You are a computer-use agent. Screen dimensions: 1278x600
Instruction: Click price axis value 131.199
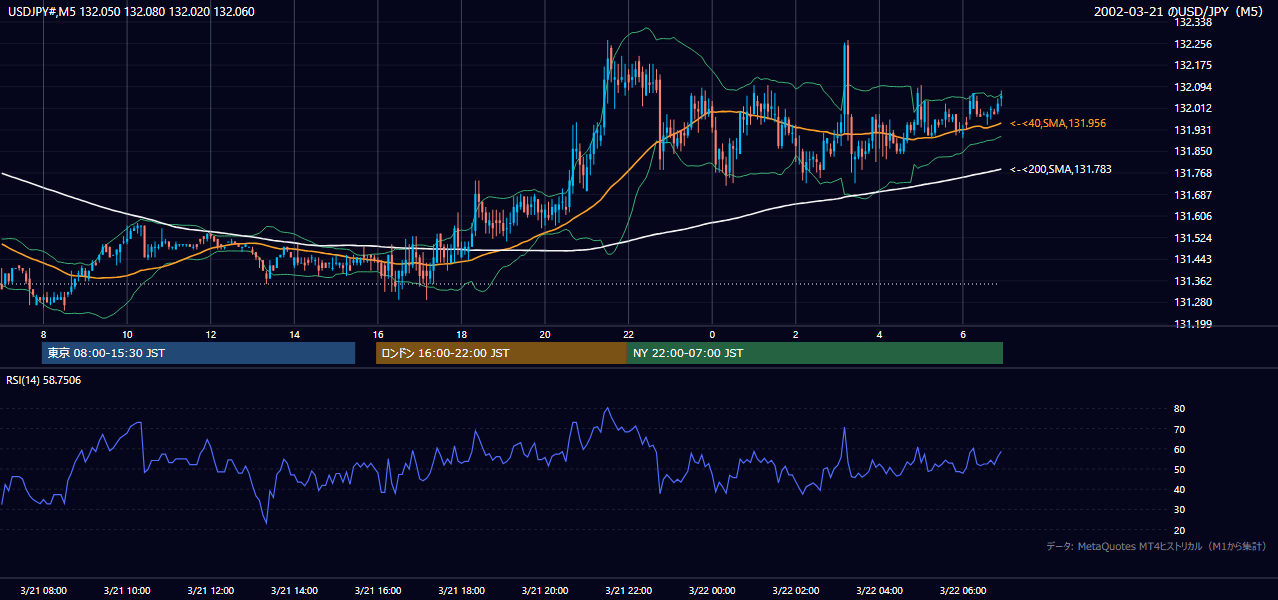[1193, 324]
